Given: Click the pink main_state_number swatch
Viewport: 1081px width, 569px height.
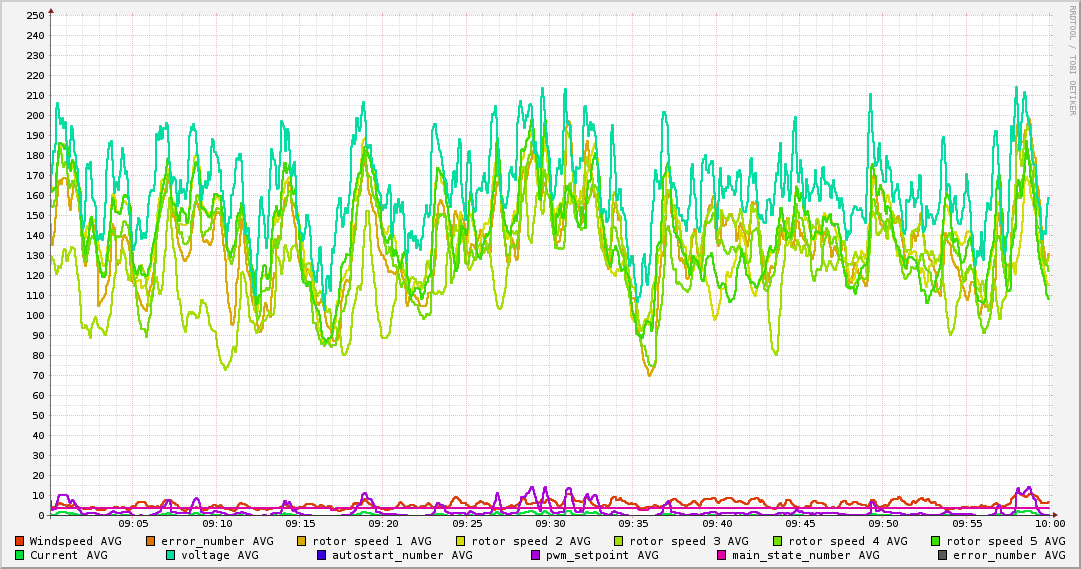Looking at the screenshot, I should pyautogui.click(x=721, y=555).
